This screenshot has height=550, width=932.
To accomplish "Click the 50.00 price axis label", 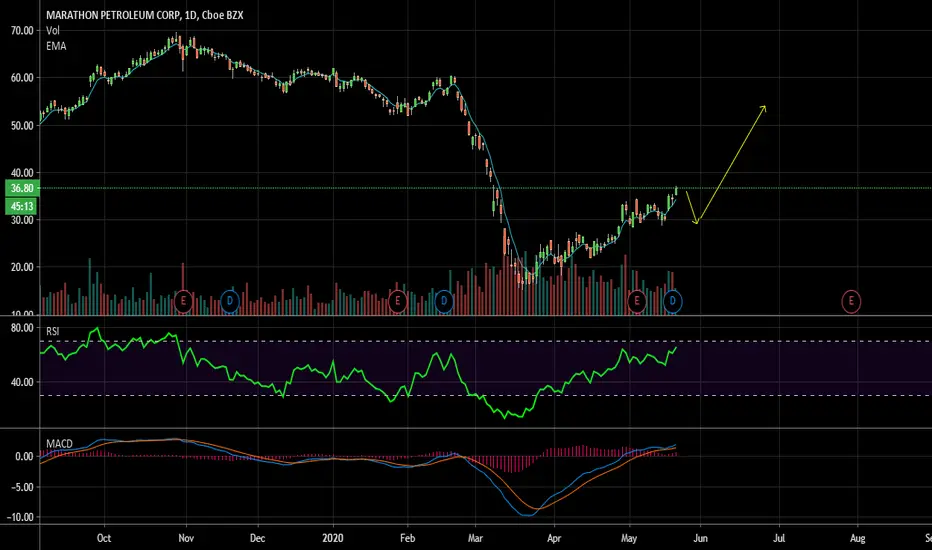I will pos(22,125).
